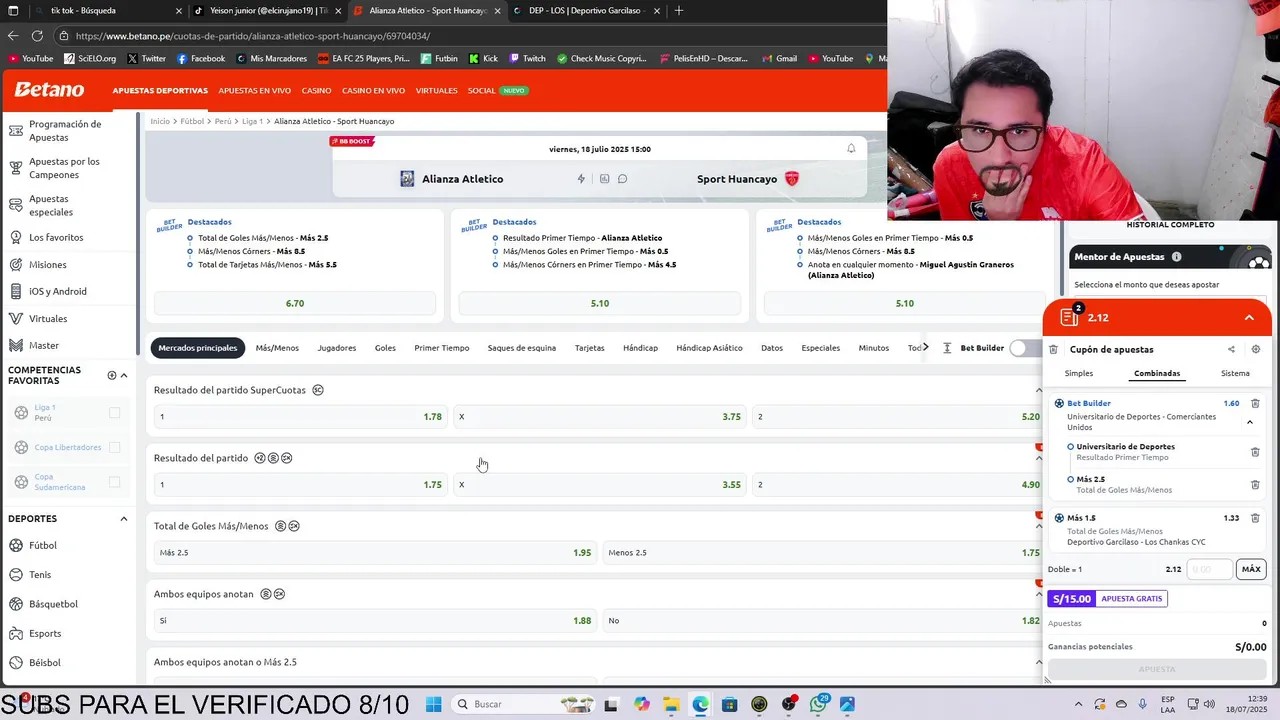
Task: Bet on Más 2.5 goals at 1.95
Action: click(375, 552)
